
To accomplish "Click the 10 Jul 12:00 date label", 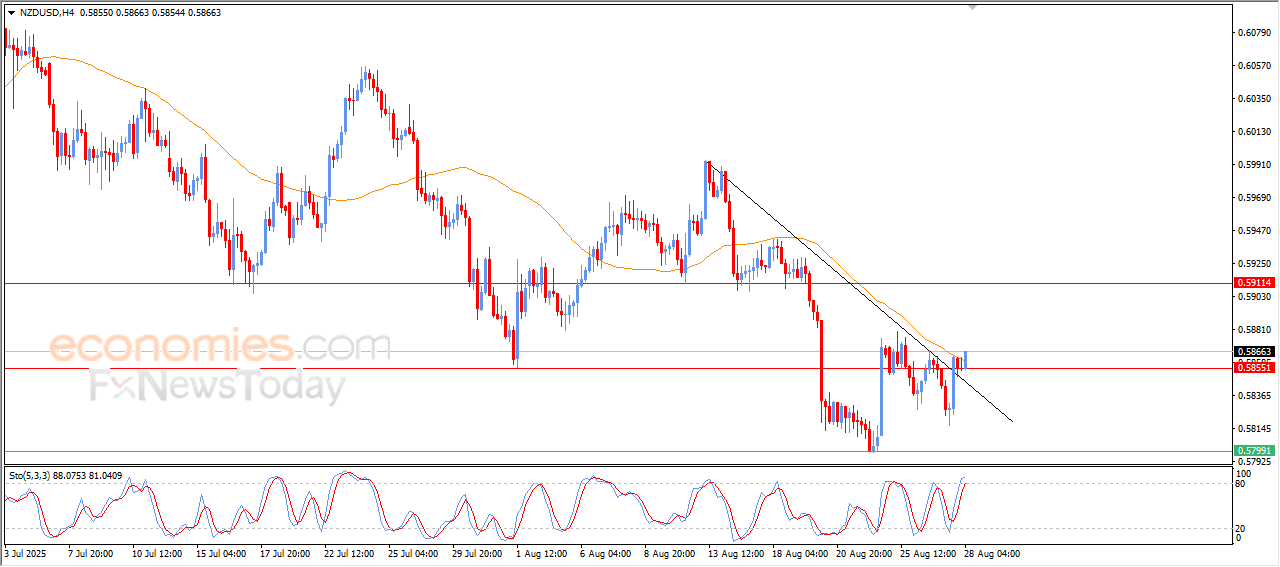I will pos(155,553).
